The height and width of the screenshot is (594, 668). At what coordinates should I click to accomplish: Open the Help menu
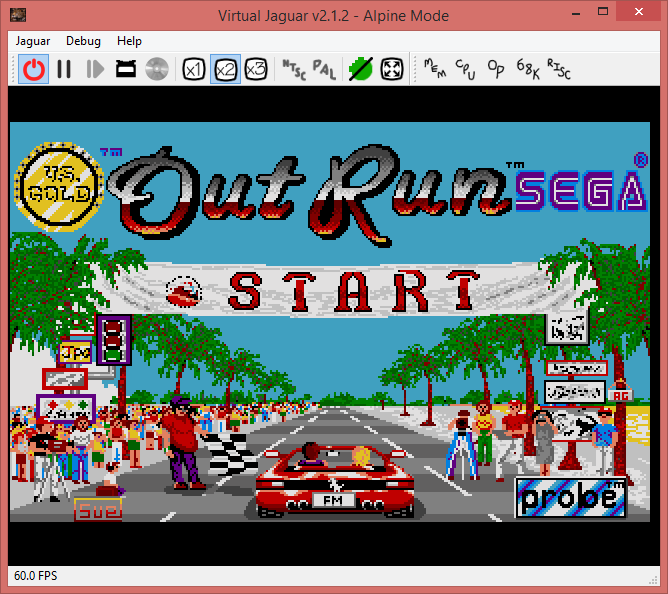point(129,41)
